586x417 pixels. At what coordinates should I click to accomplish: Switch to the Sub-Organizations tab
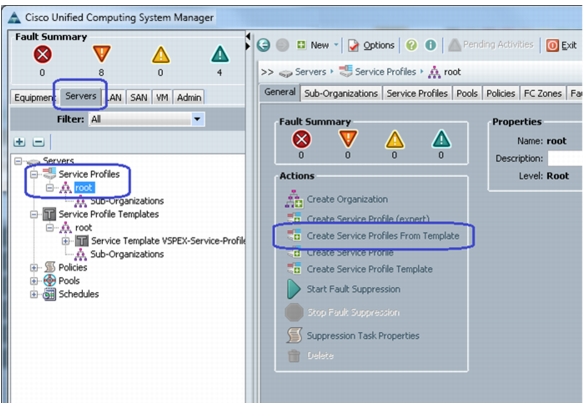point(341,93)
